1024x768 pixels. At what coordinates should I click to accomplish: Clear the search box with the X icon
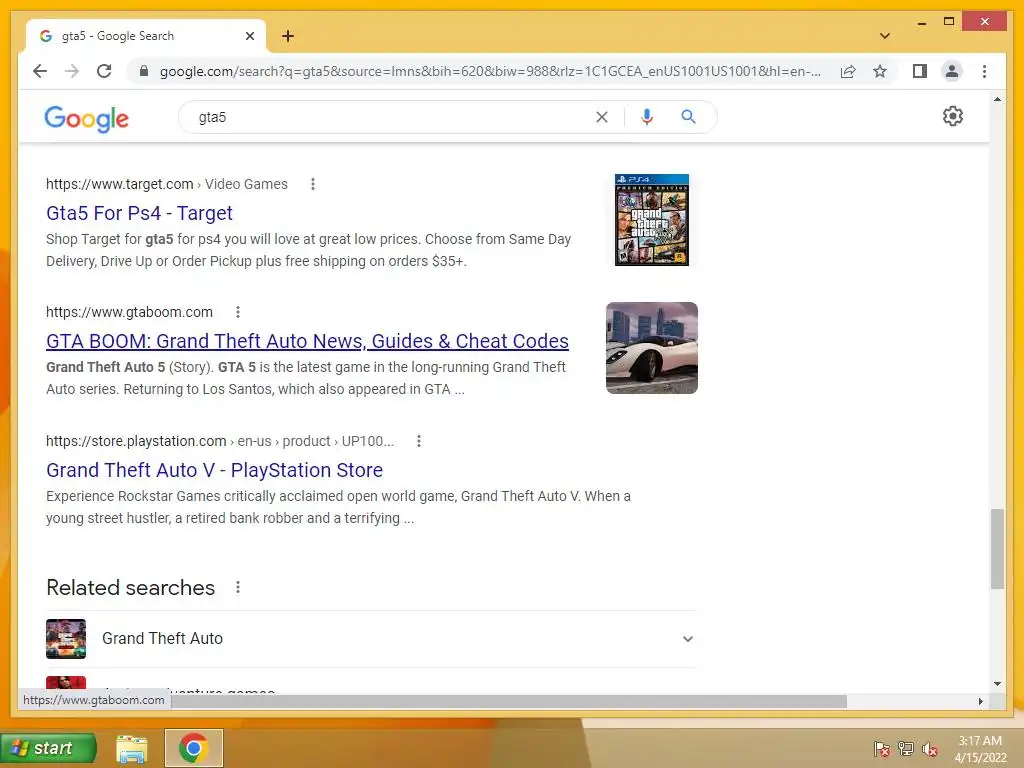pyautogui.click(x=601, y=117)
